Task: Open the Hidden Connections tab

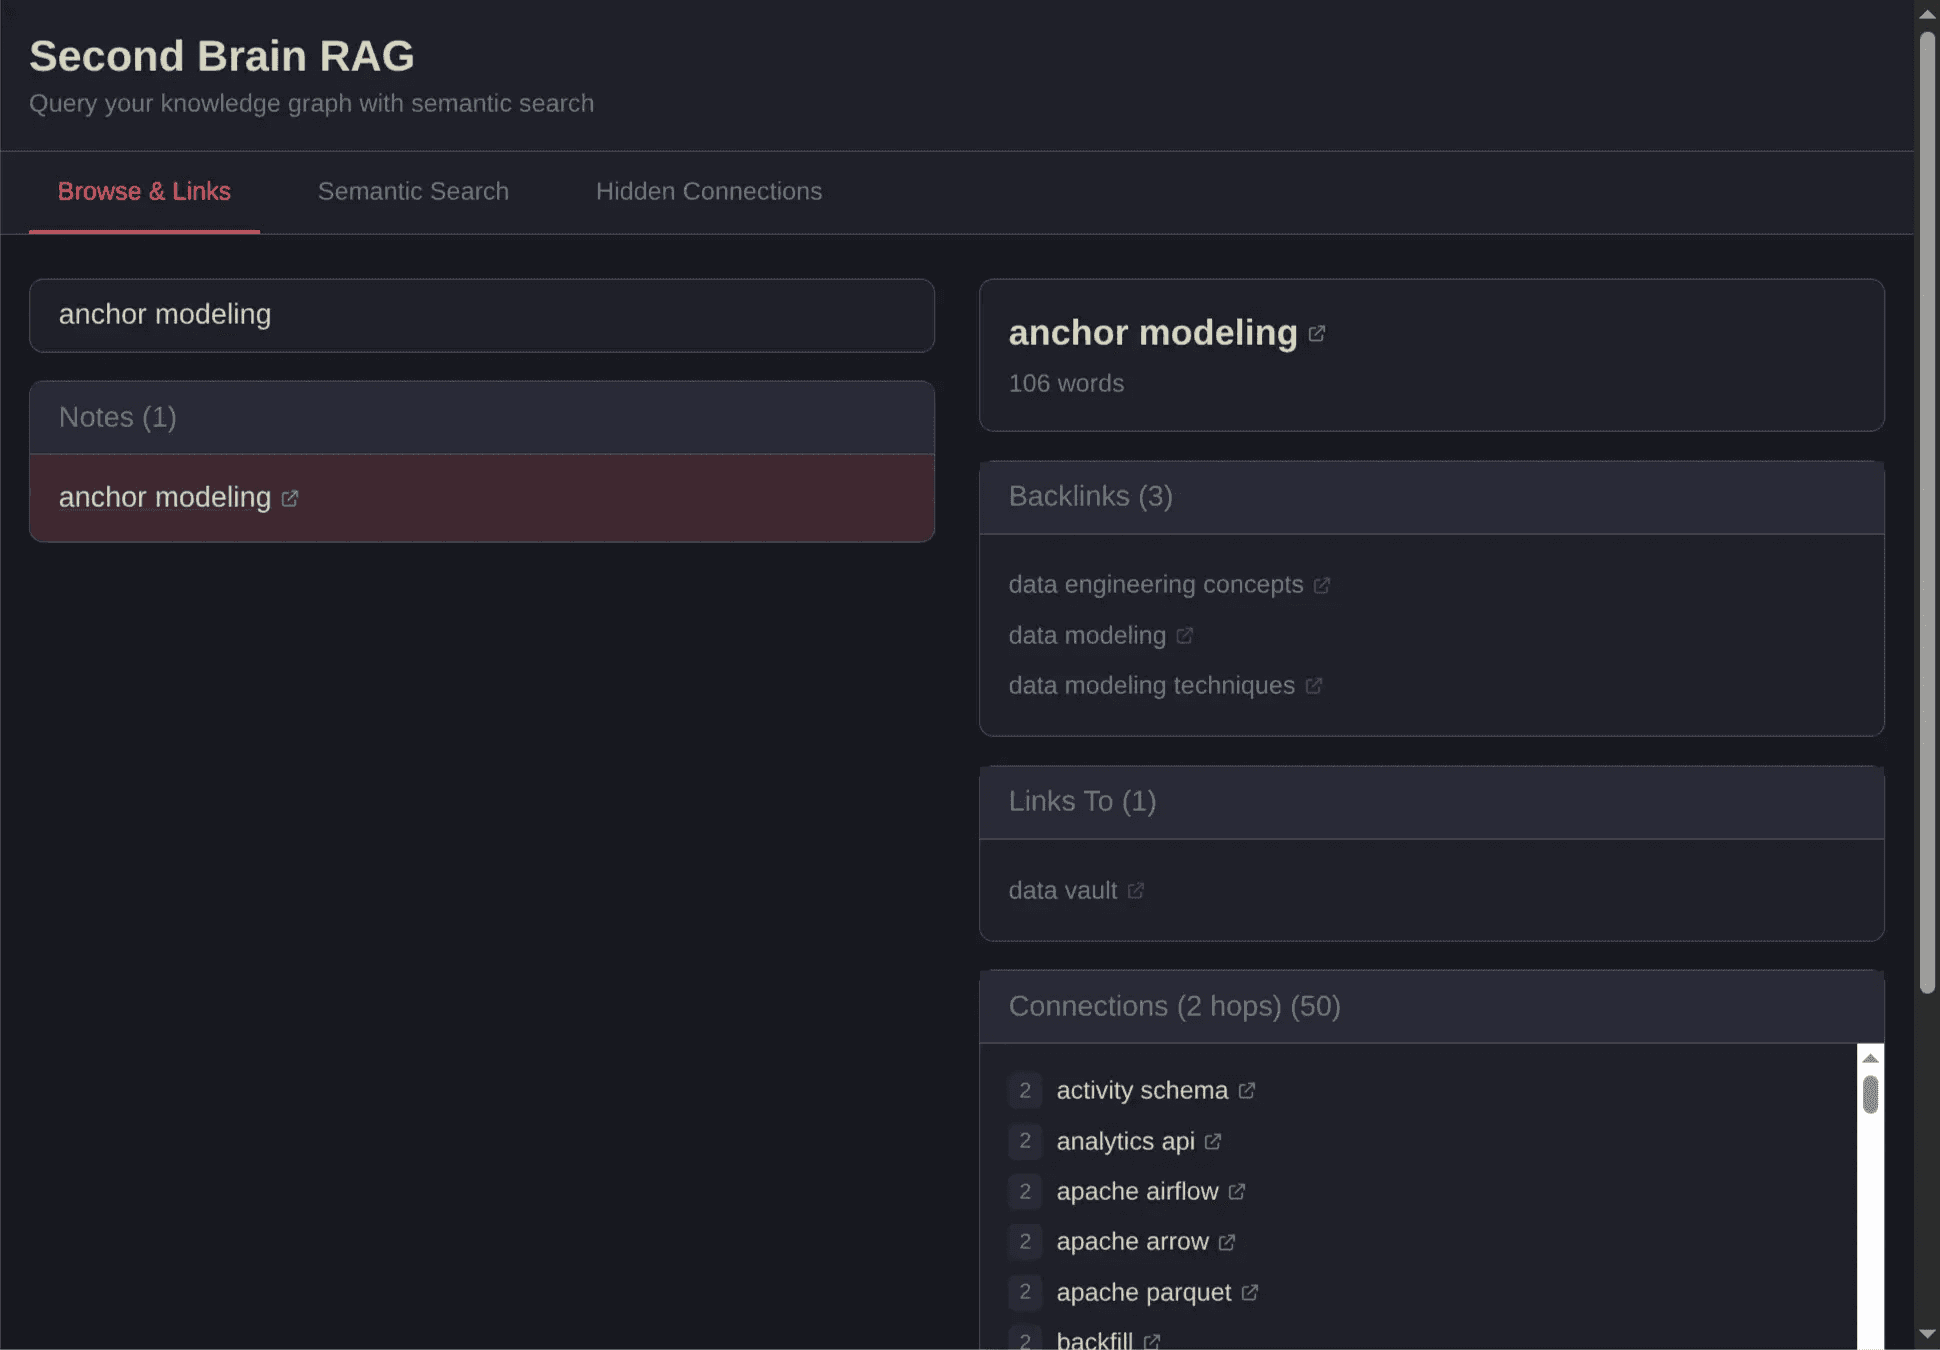Action: (x=708, y=191)
